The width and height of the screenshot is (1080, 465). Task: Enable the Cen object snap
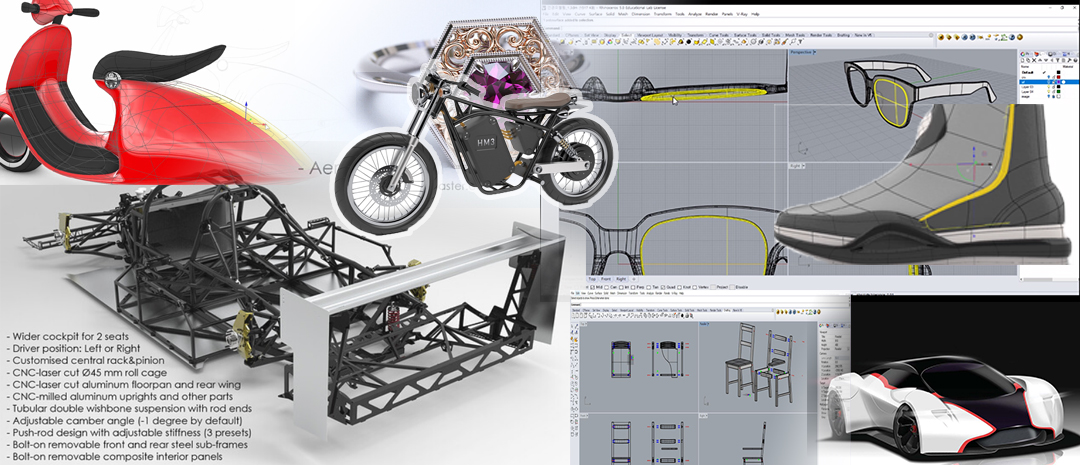pos(607,287)
